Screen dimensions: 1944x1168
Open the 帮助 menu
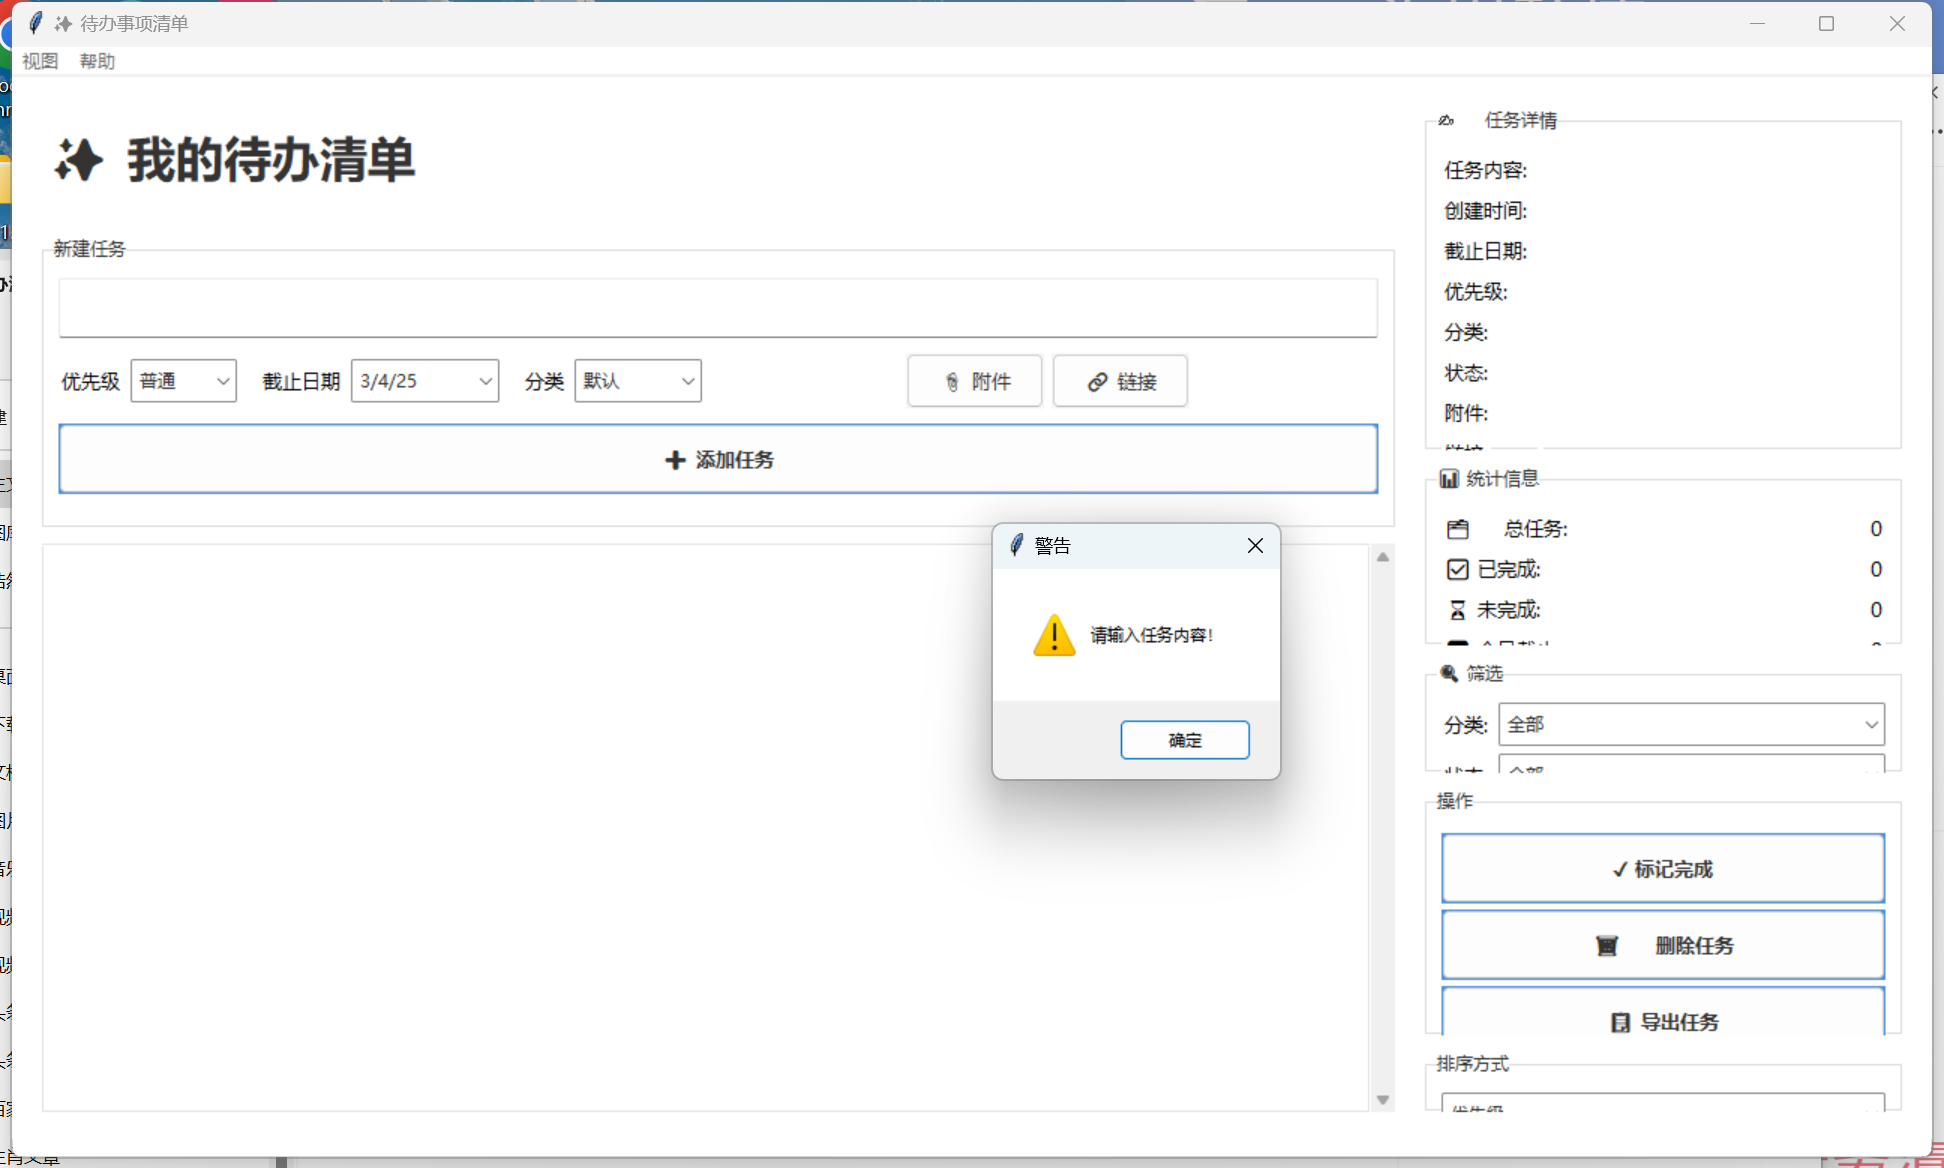tap(97, 61)
